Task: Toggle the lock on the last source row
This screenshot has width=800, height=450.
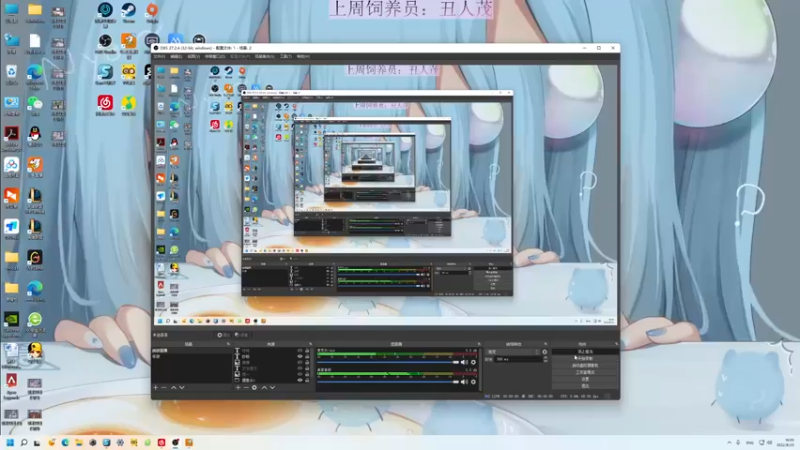Action: pos(307,380)
